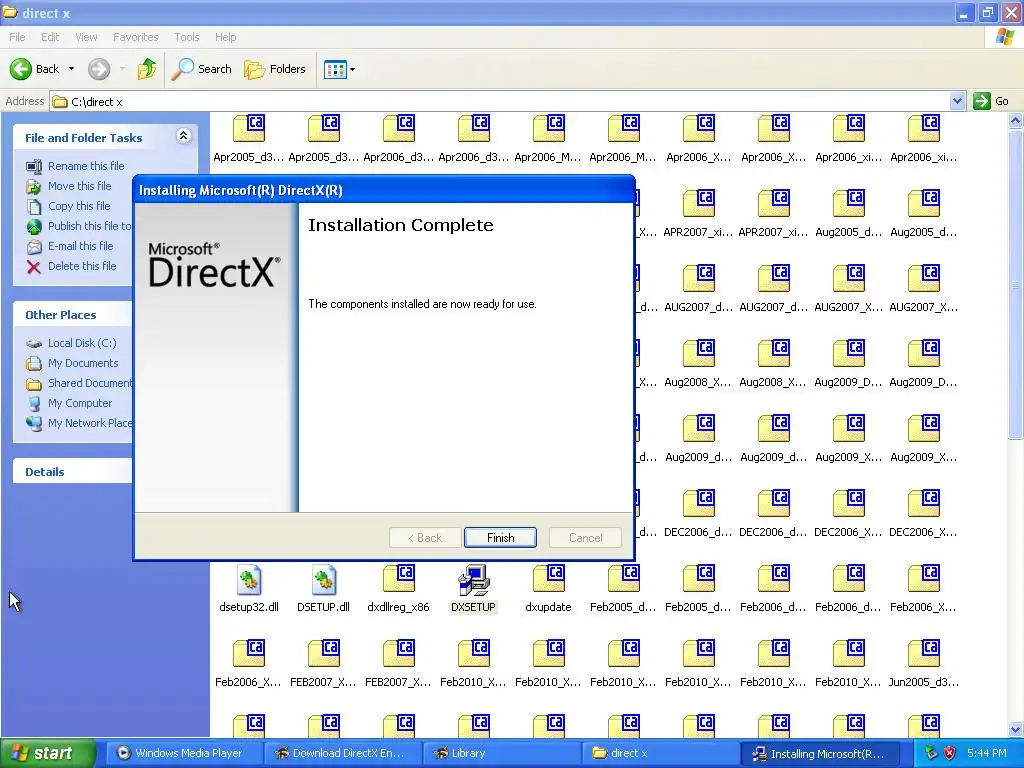Select the first DEC2006_X... cabinet file
Screen dimensions: 1024x768
click(x=849, y=504)
